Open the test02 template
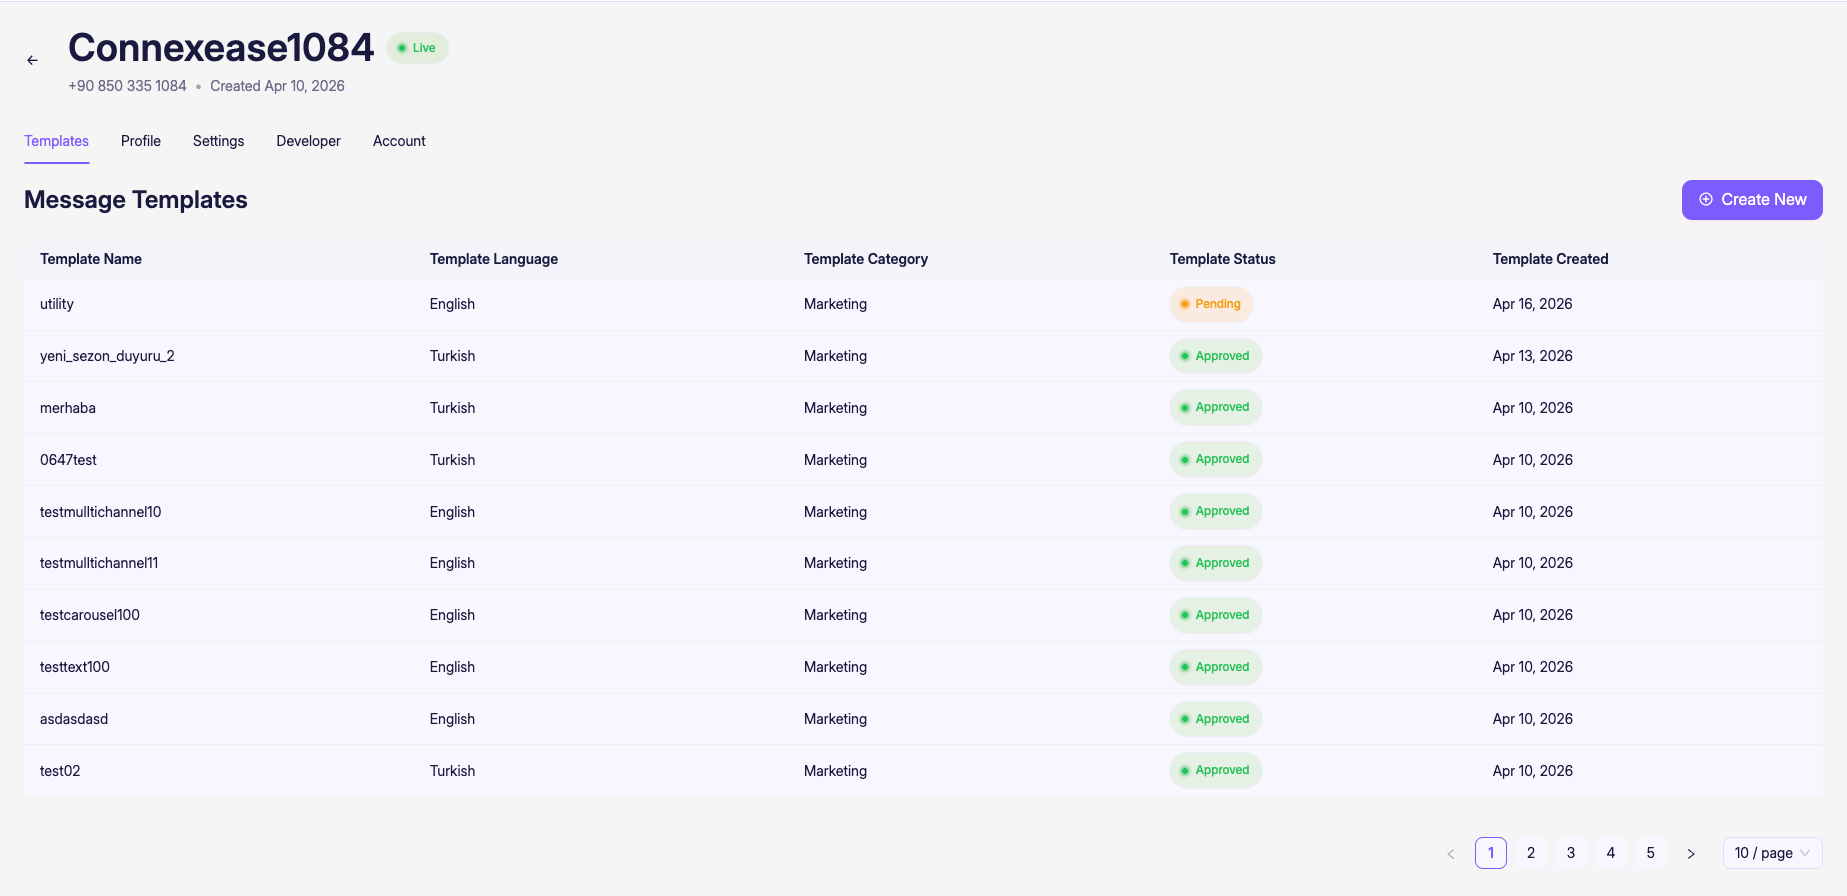This screenshot has height=896, width=1847. click(x=923, y=771)
